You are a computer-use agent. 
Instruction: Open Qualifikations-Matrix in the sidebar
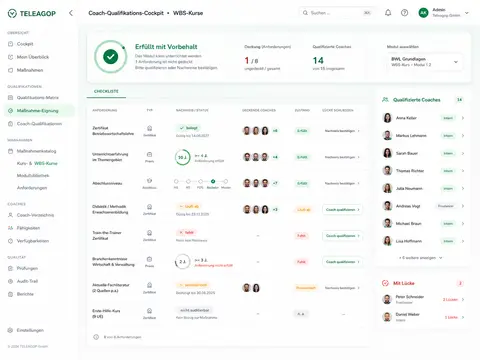33,97
